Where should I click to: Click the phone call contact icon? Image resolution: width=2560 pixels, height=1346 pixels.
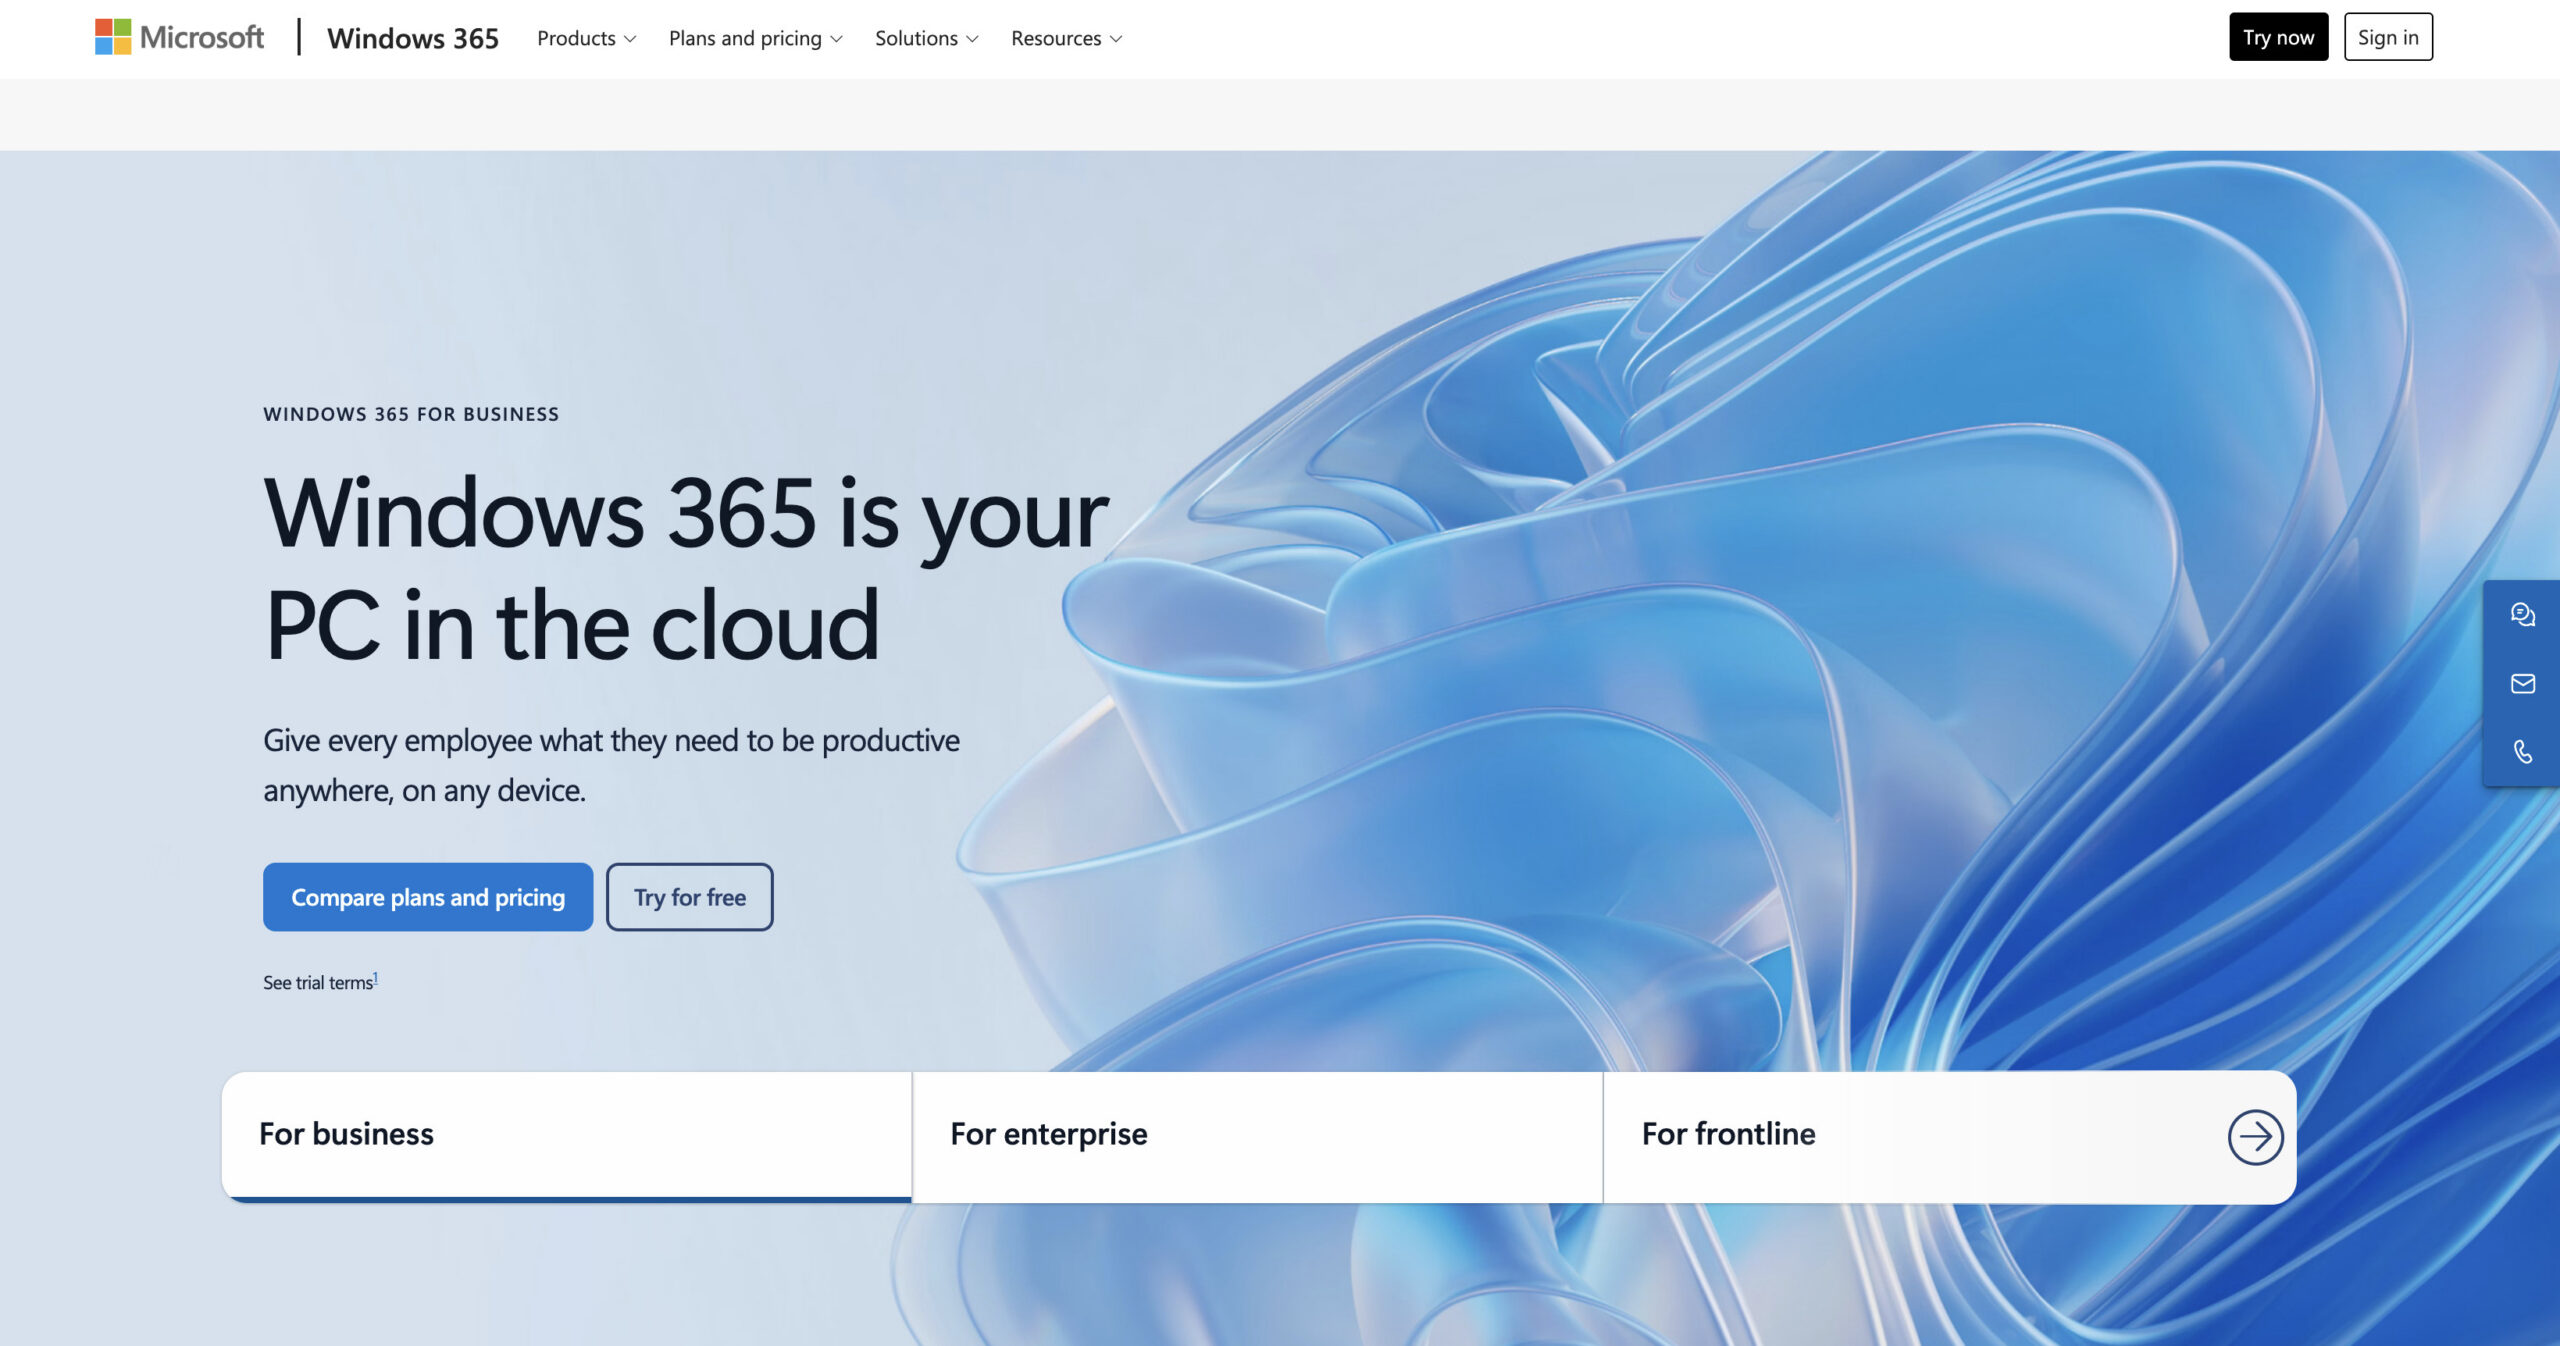2522,751
